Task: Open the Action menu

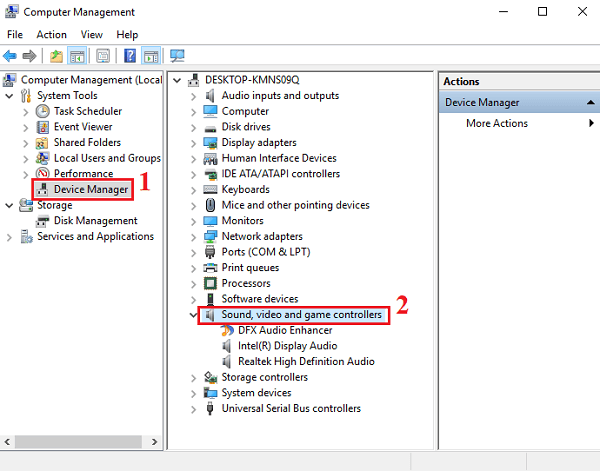Action: coord(51,35)
